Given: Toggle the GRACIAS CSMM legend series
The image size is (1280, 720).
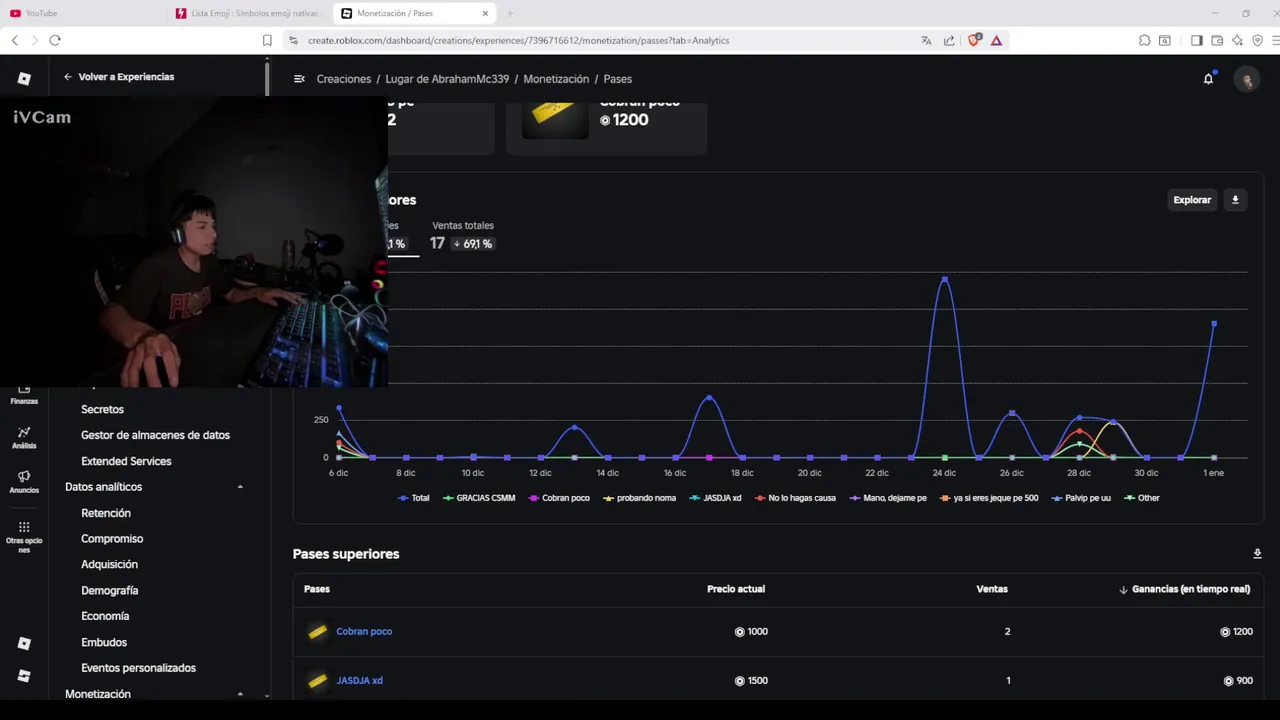Looking at the screenshot, I should pyautogui.click(x=479, y=498).
